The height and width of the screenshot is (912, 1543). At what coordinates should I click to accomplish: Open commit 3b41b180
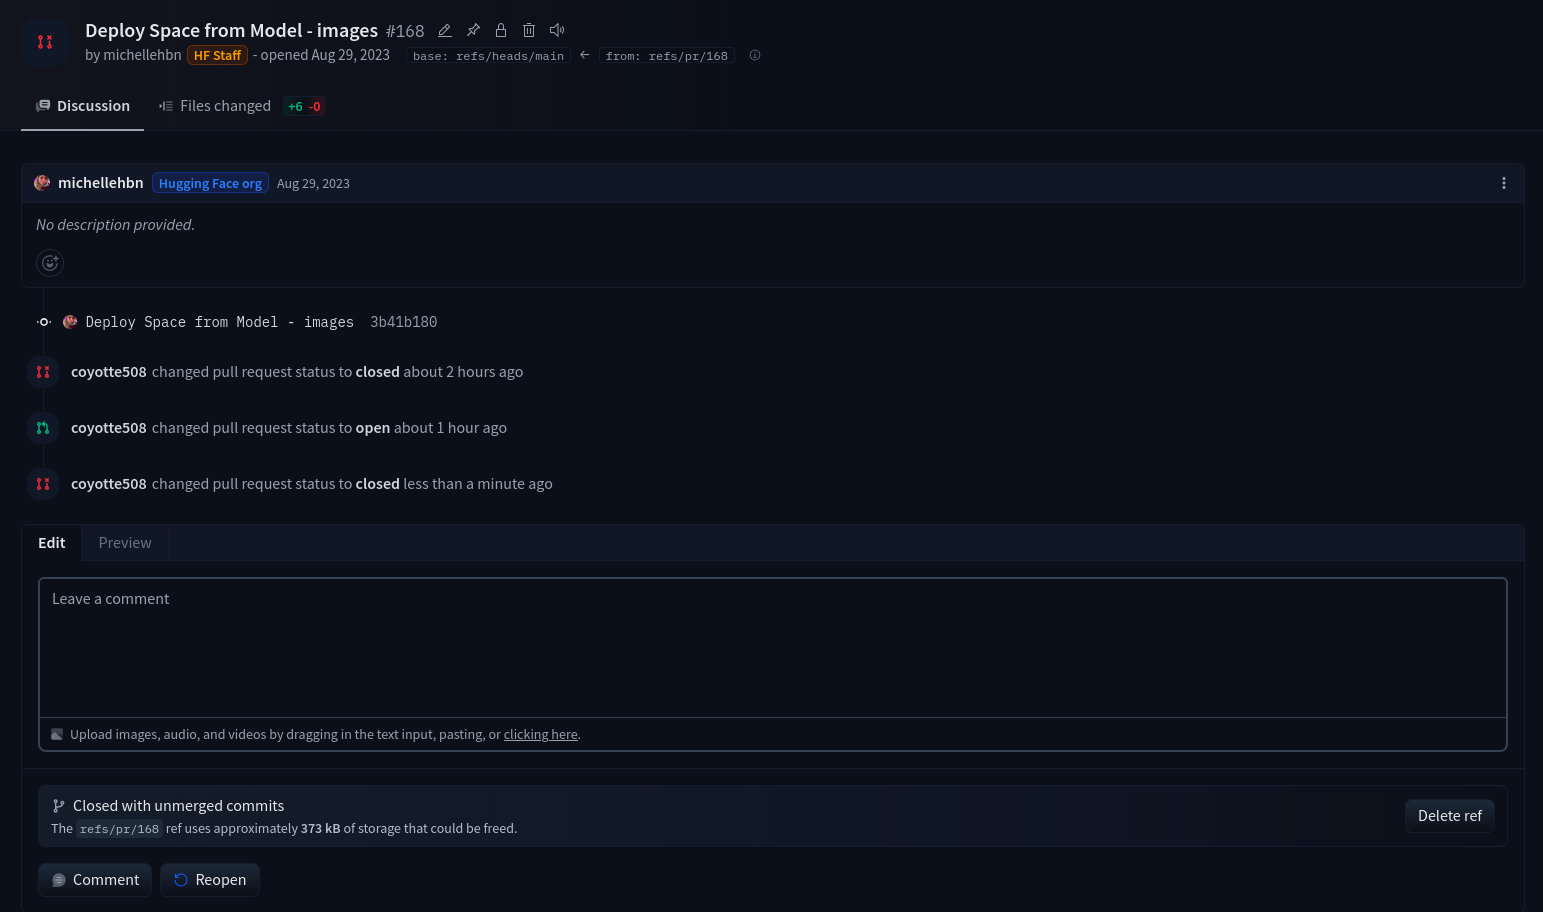403,322
